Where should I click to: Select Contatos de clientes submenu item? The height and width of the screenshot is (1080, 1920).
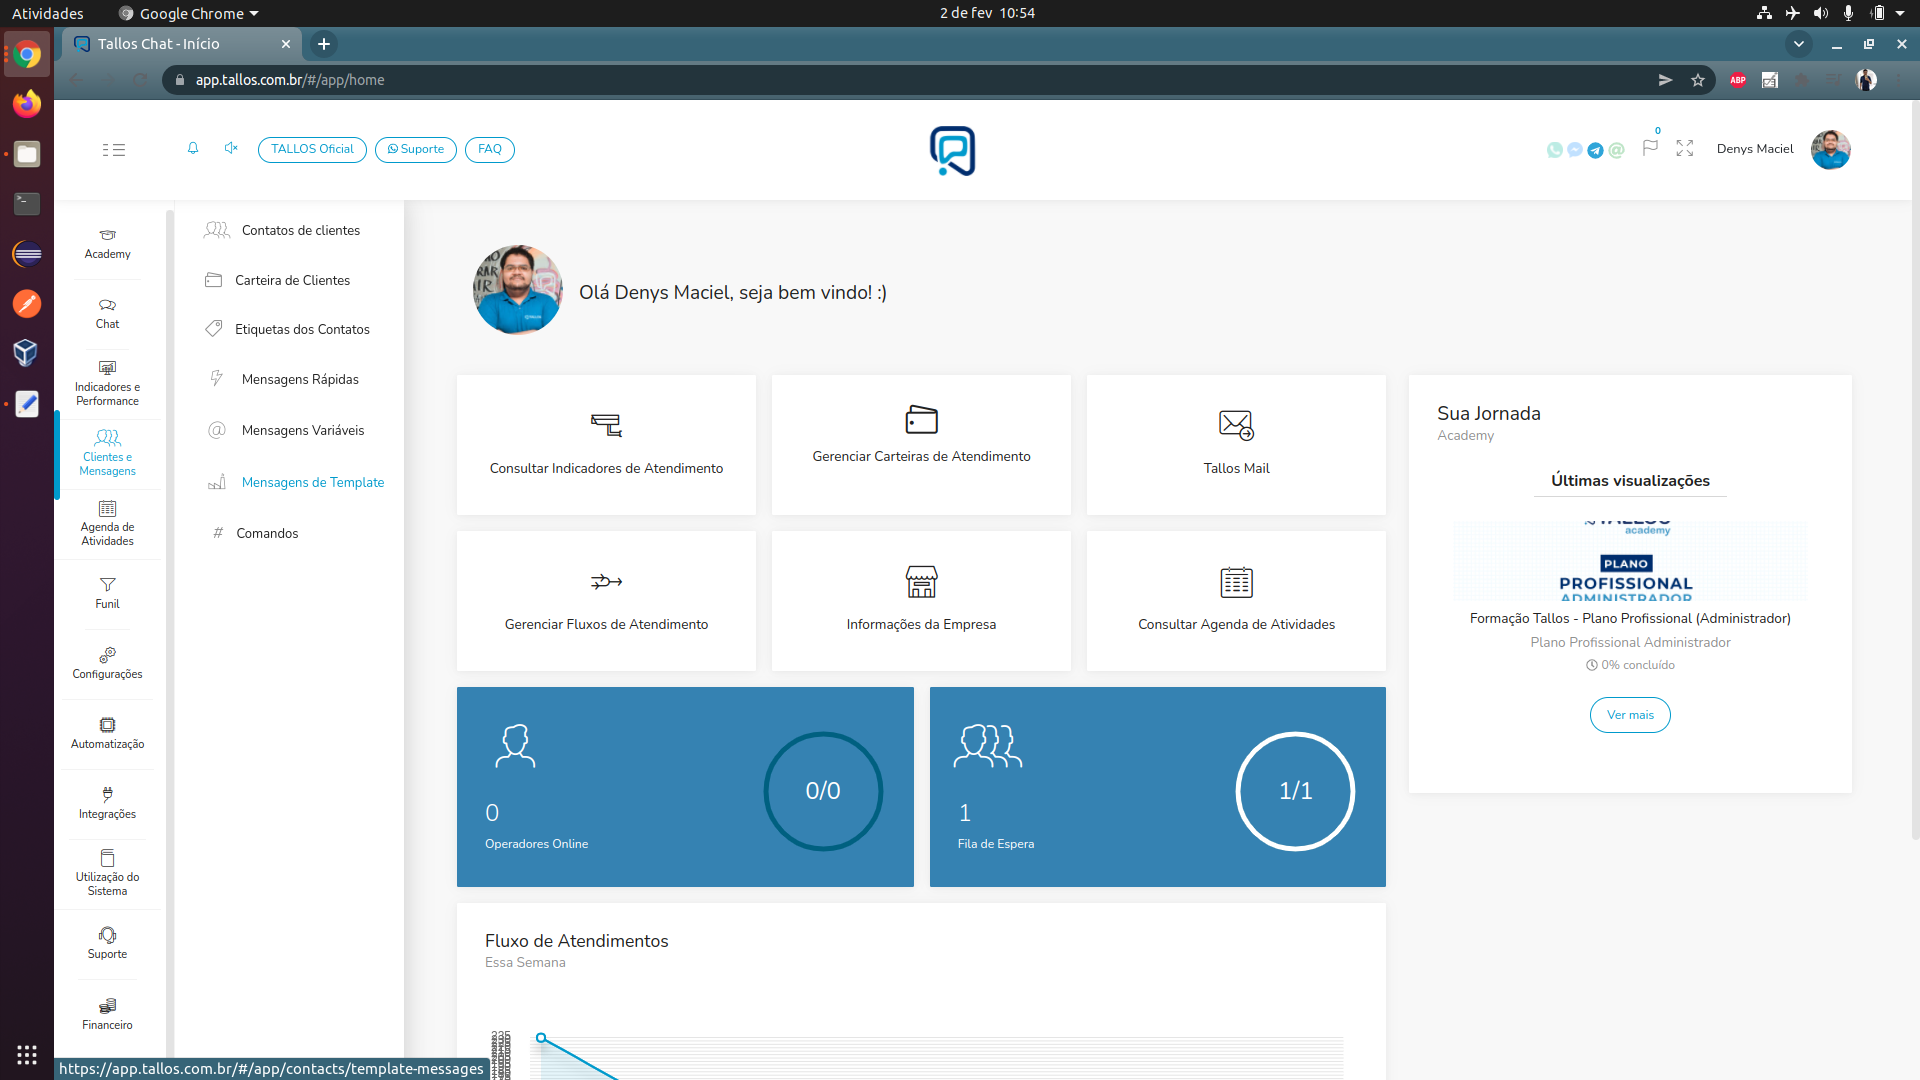click(x=282, y=230)
